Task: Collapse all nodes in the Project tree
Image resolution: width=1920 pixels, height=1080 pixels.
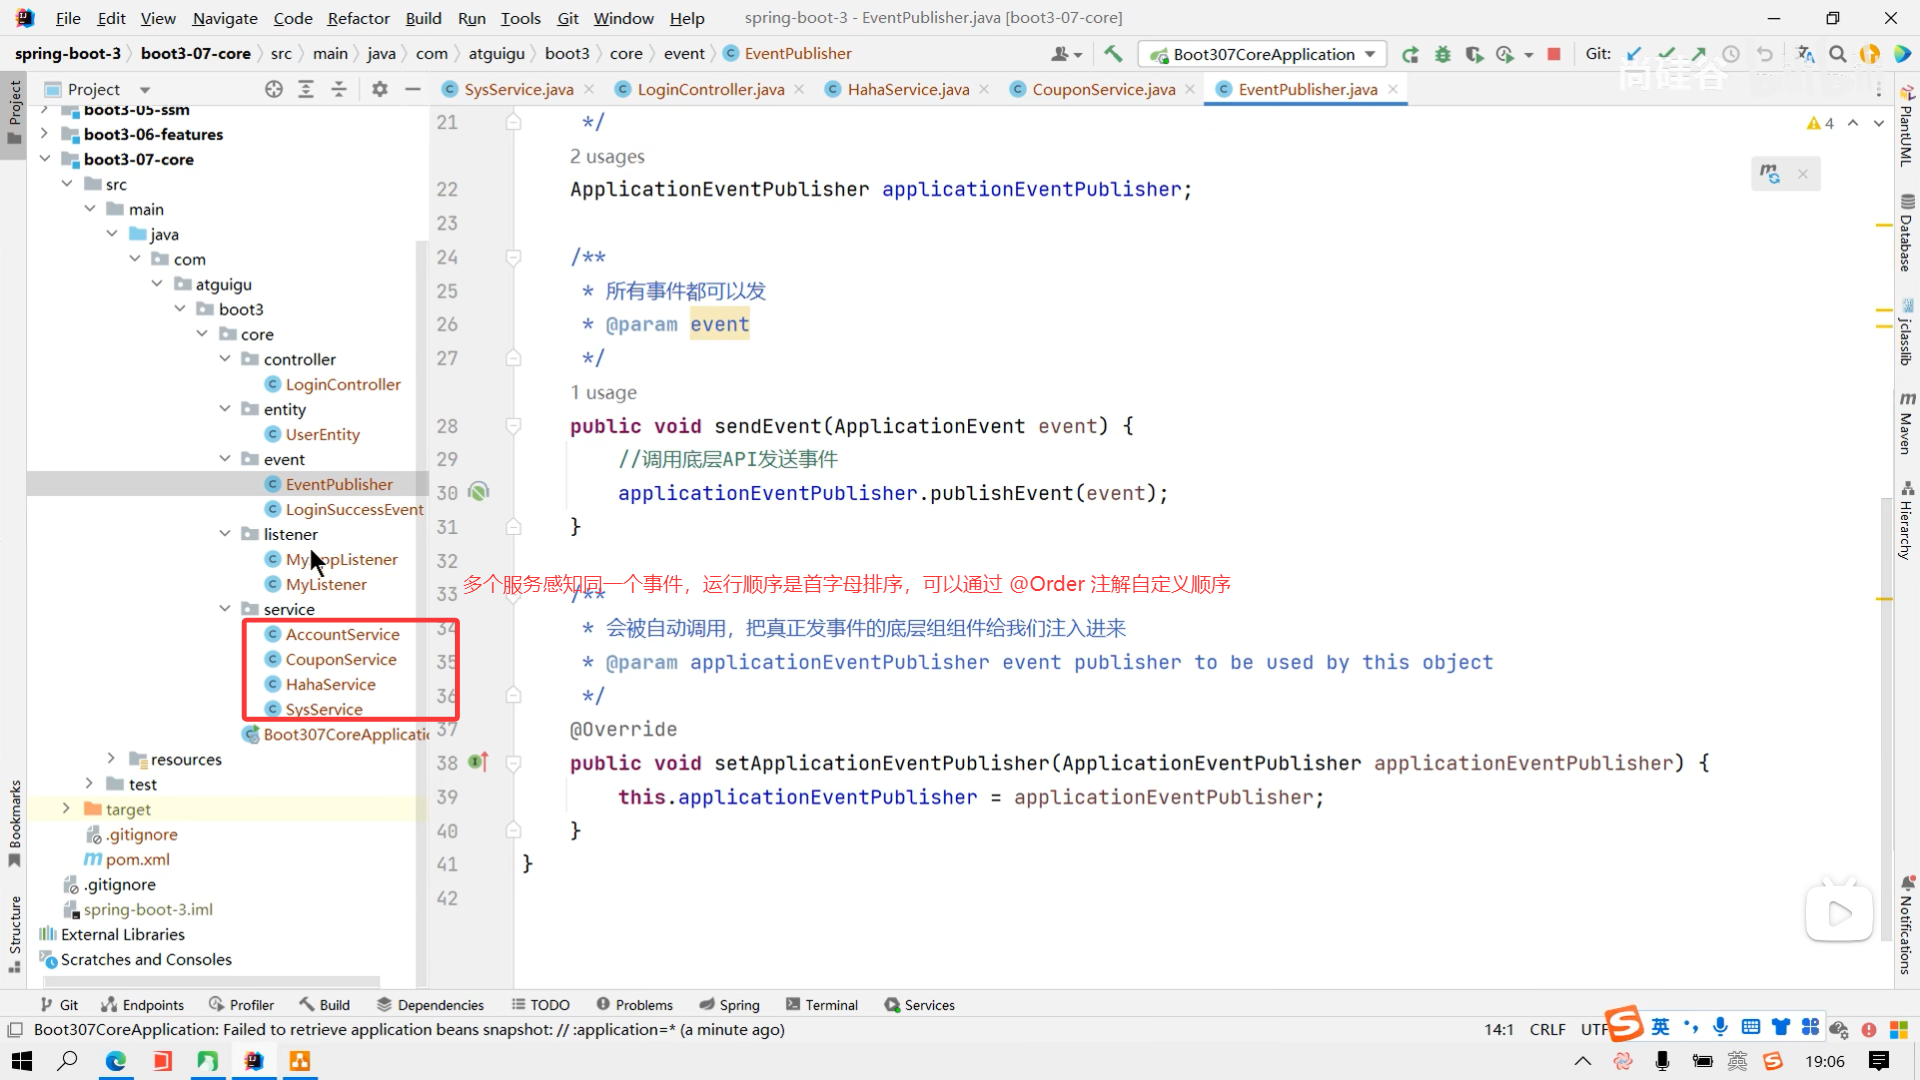Action: point(339,89)
